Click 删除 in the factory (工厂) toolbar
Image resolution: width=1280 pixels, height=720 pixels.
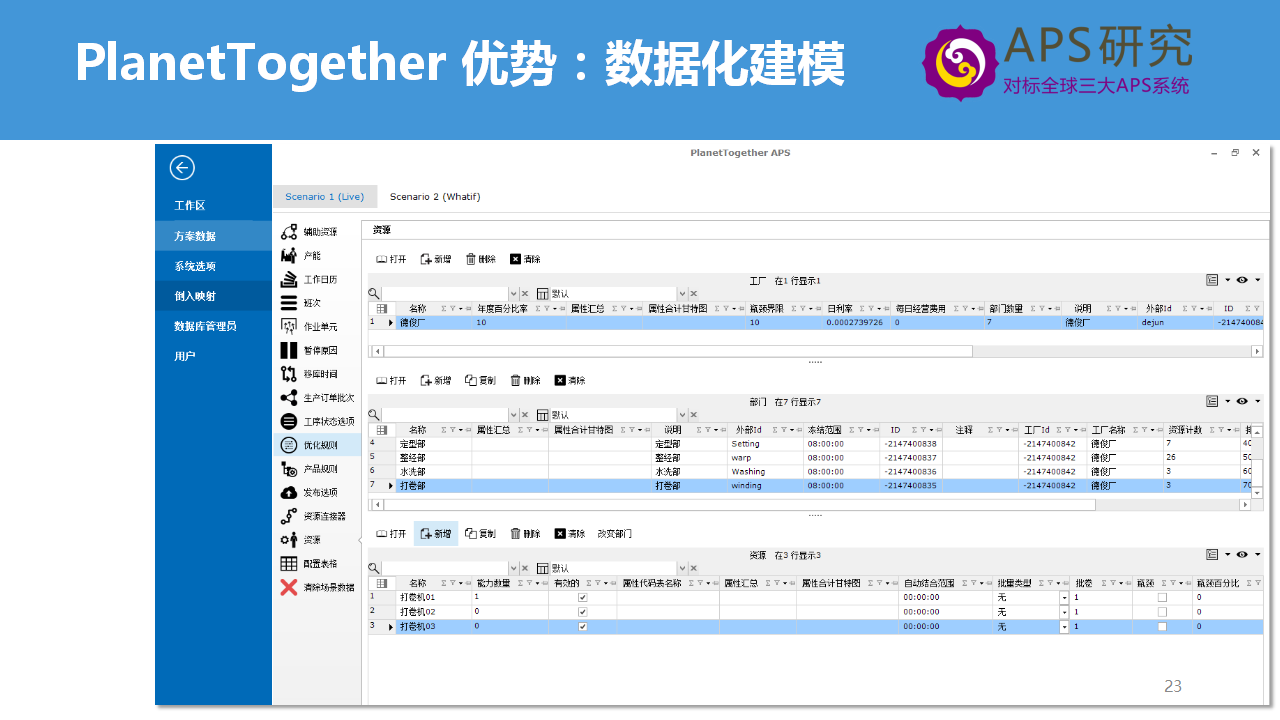[481, 259]
